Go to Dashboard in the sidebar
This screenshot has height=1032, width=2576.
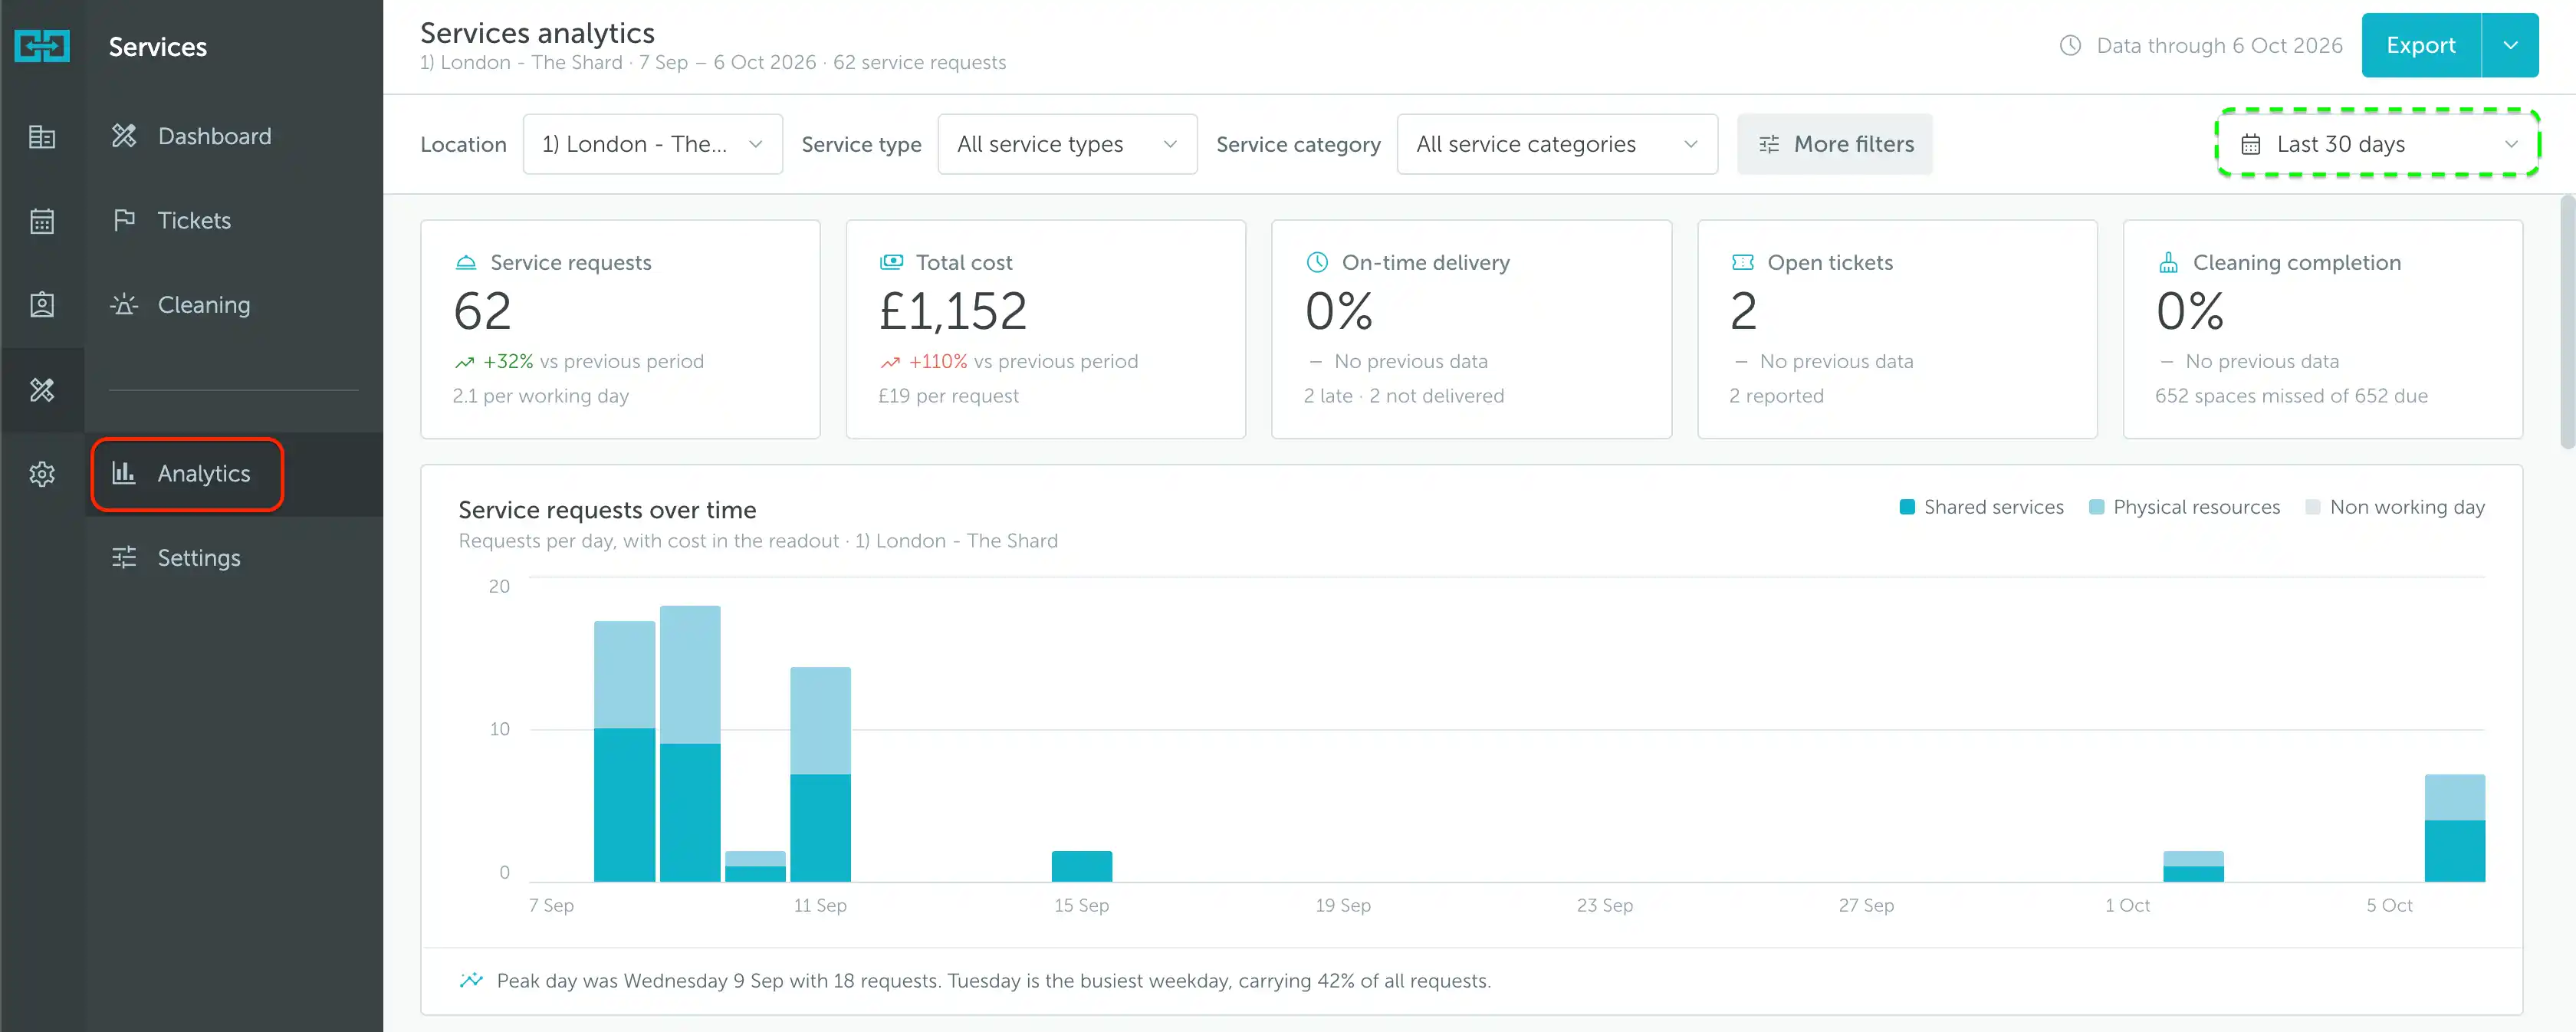pos(234,136)
